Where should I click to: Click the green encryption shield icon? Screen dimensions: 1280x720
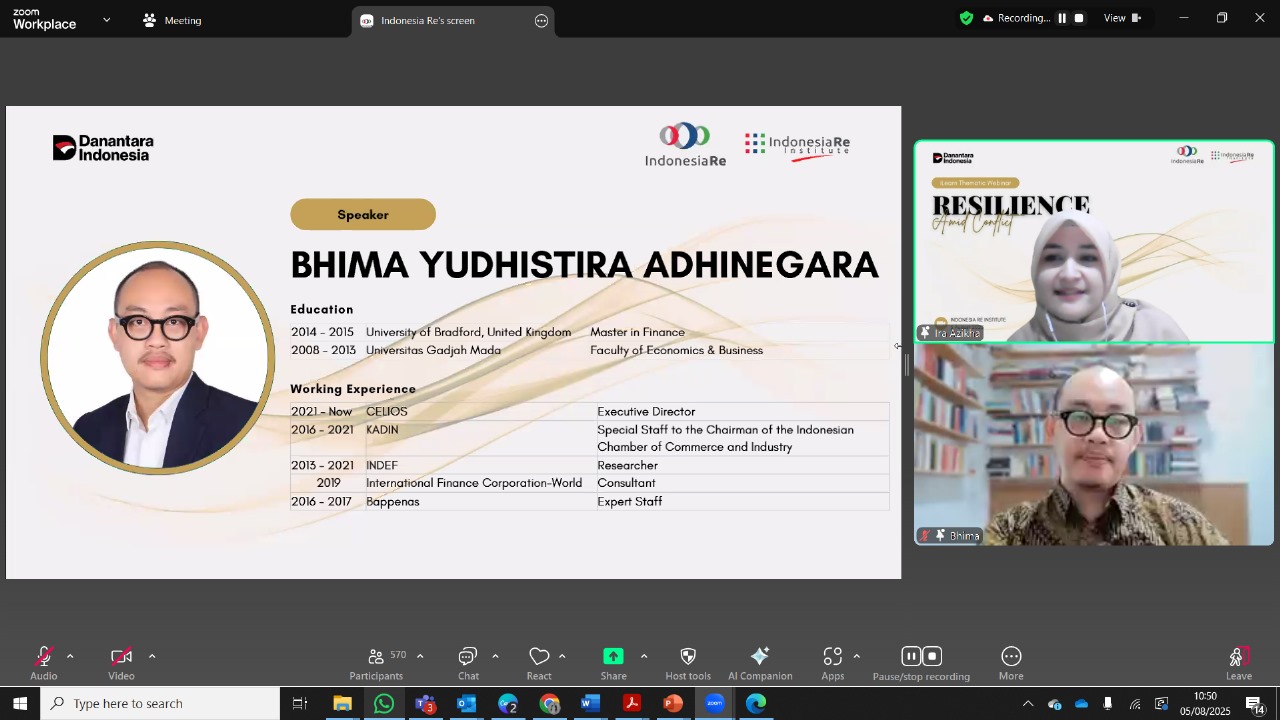click(966, 18)
